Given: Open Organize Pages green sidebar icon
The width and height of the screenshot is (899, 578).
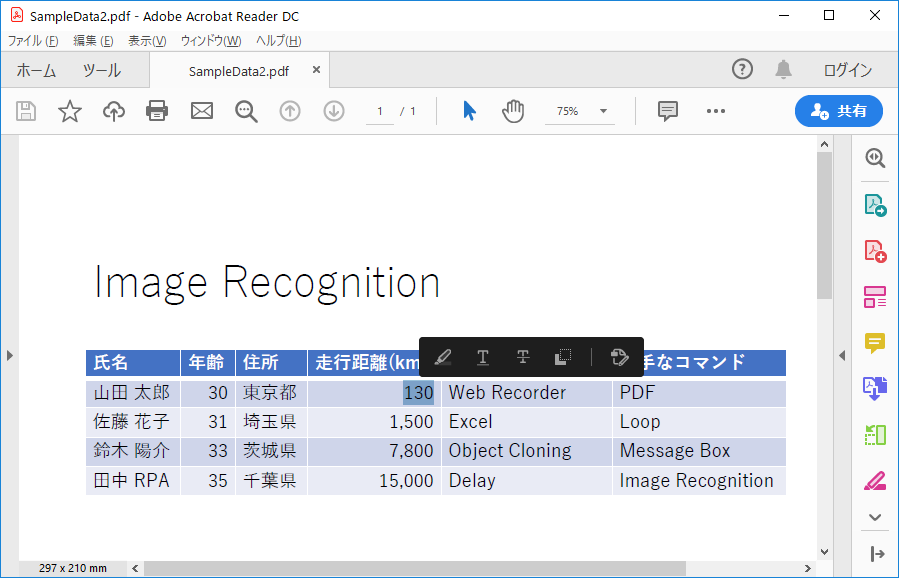Looking at the screenshot, I should click(x=875, y=435).
